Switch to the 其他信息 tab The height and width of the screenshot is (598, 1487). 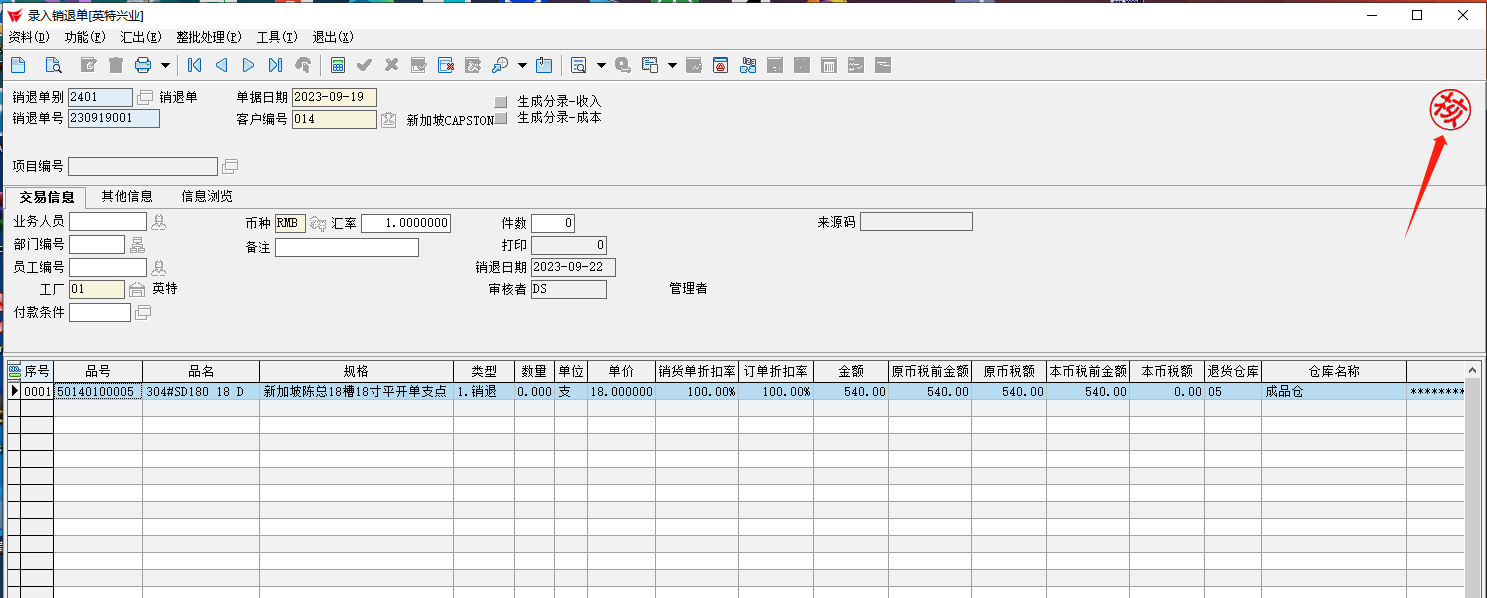tap(127, 196)
